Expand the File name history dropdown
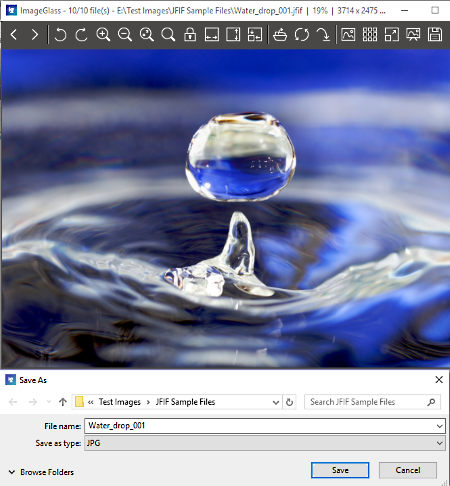450x486 pixels. pyautogui.click(x=440, y=426)
